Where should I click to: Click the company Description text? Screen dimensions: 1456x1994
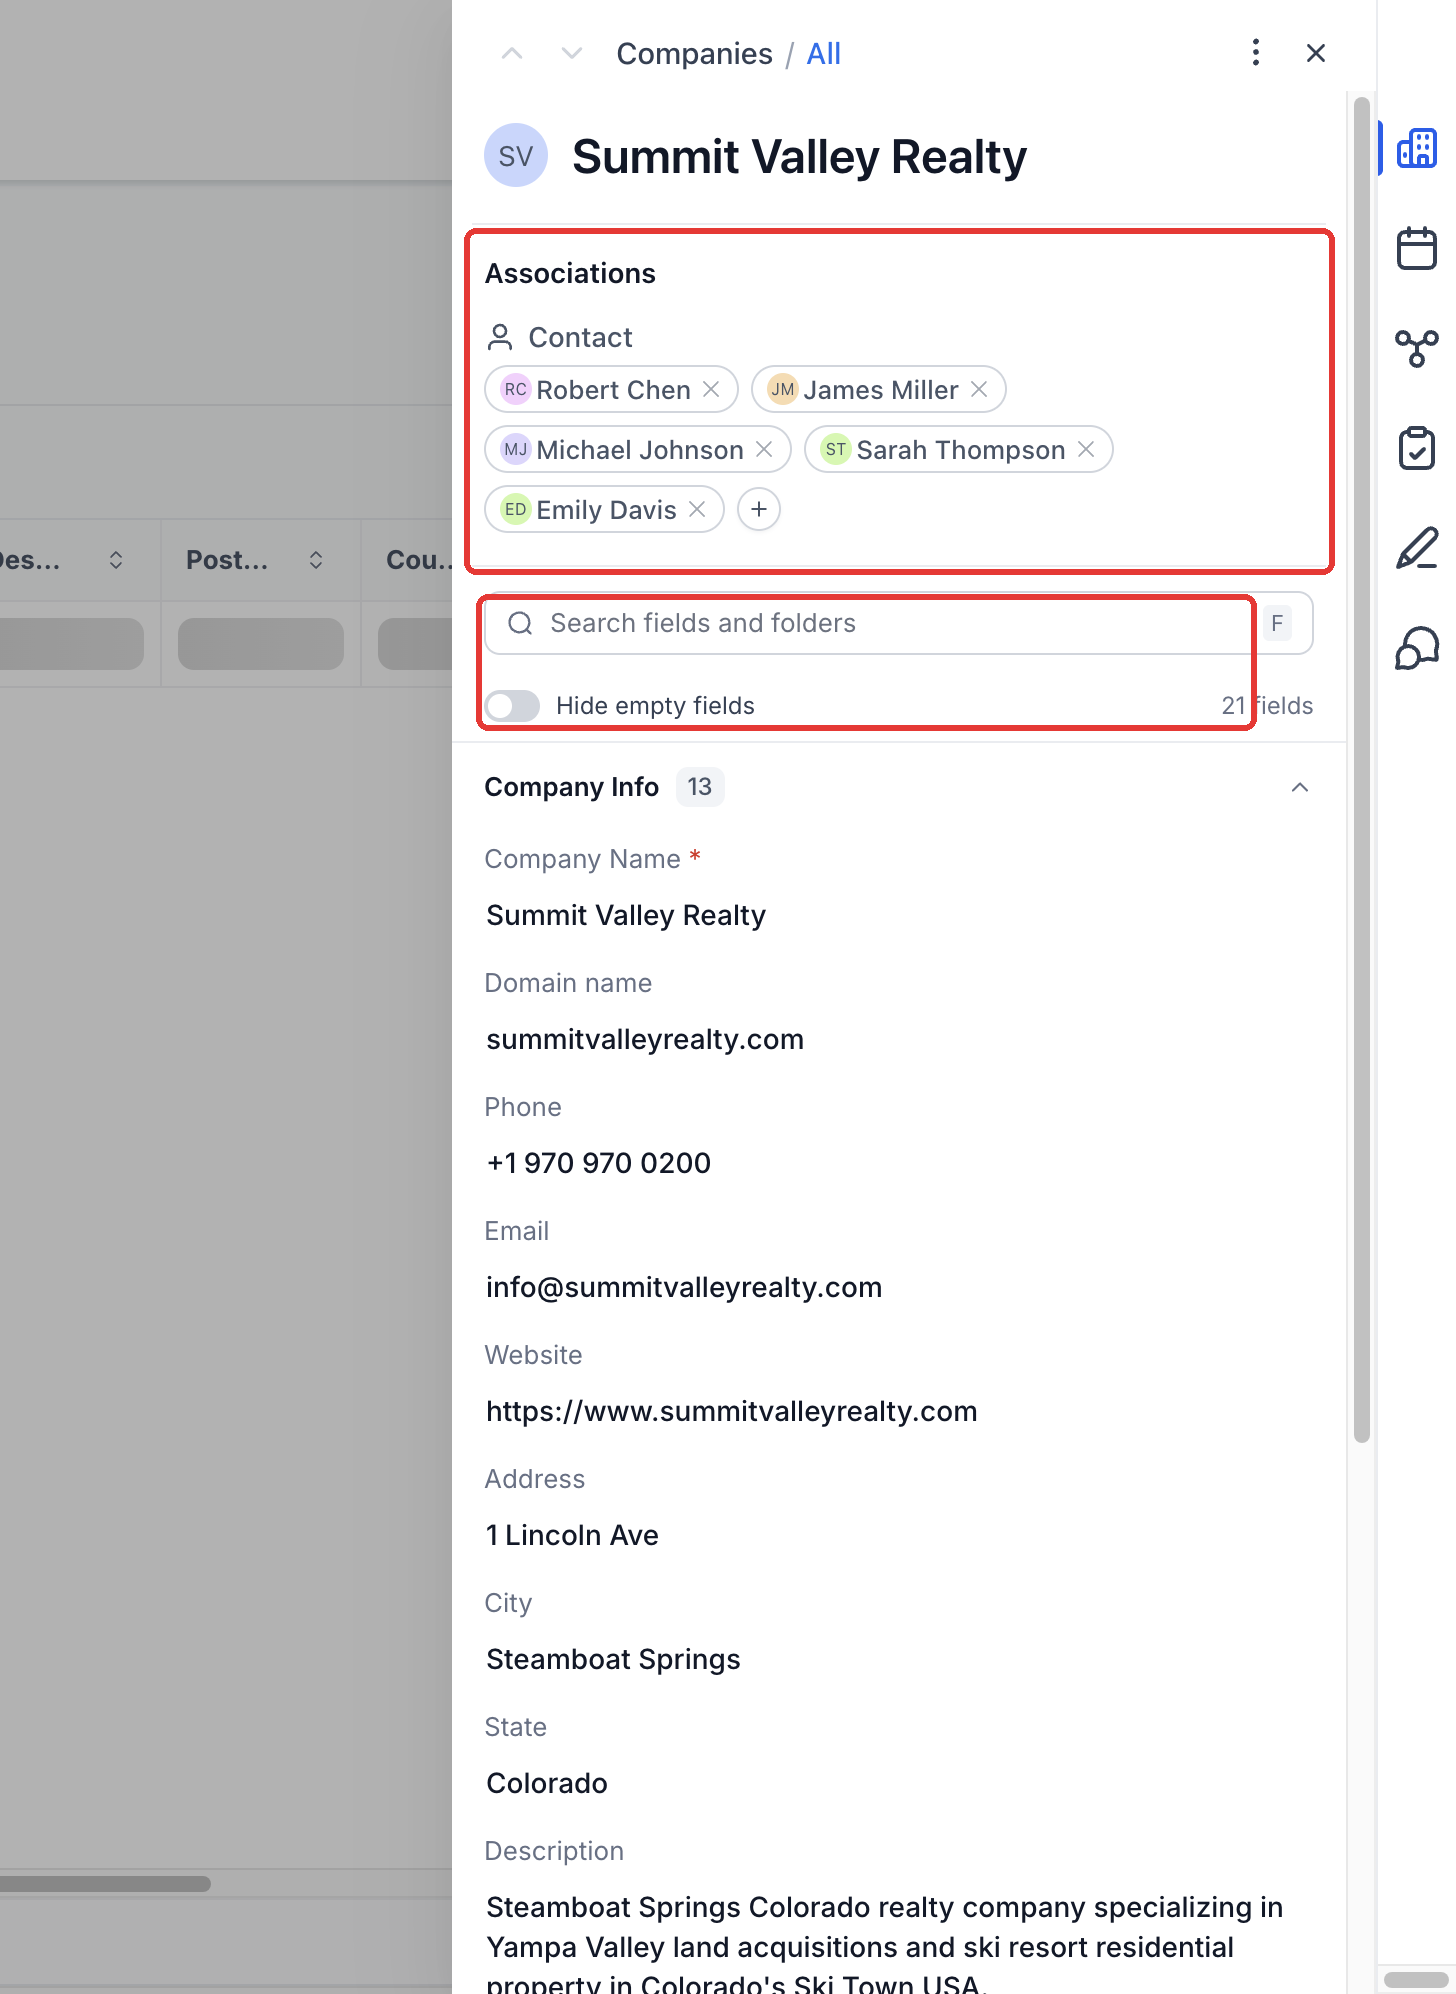[x=884, y=1945]
